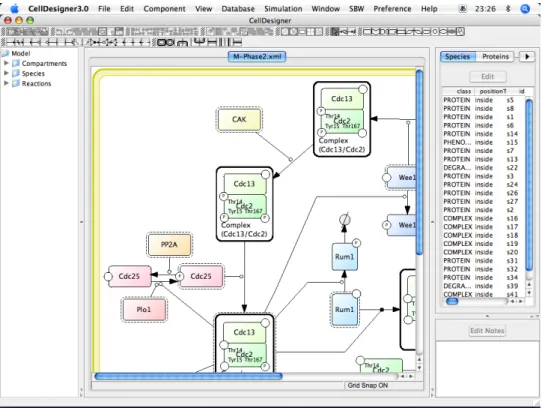Select the lower dashed Rum1 node
This screenshot has width=542, height=408.
(x=344, y=309)
